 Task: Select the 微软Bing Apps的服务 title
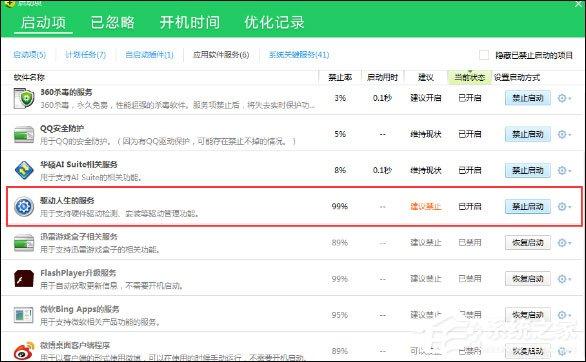80,309
